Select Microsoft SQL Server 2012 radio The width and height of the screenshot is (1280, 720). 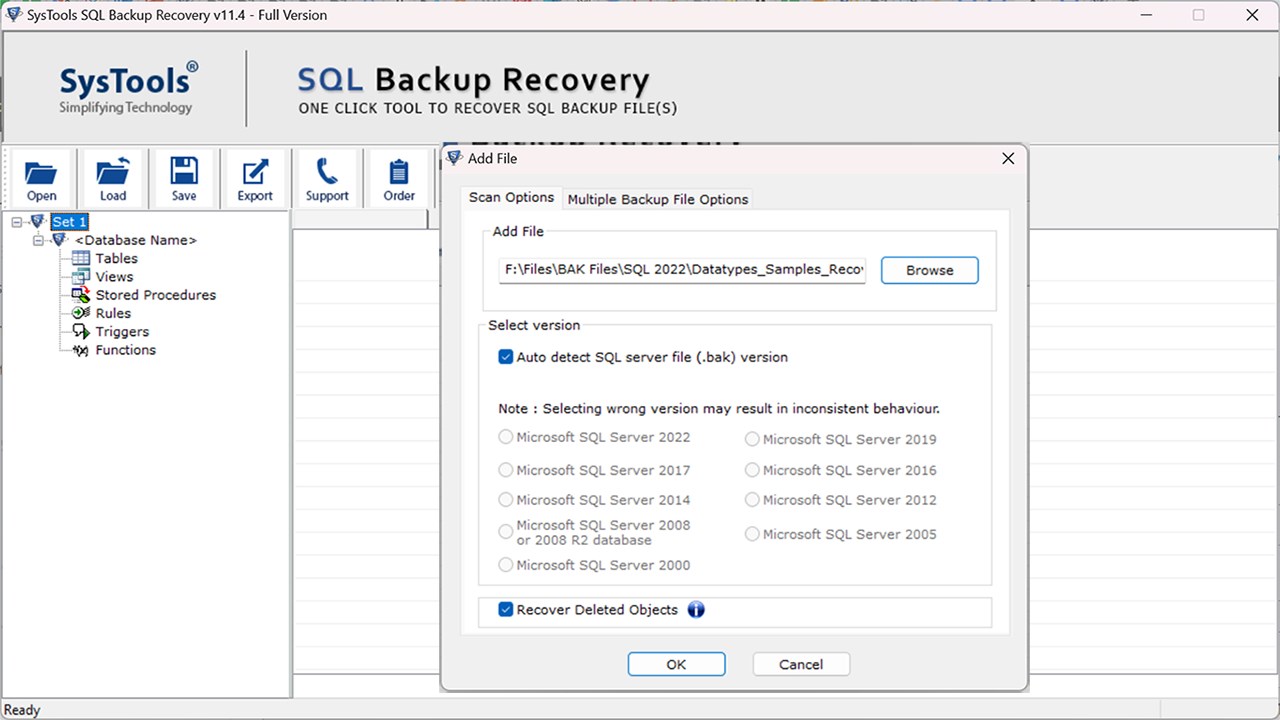click(x=752, y=500)
